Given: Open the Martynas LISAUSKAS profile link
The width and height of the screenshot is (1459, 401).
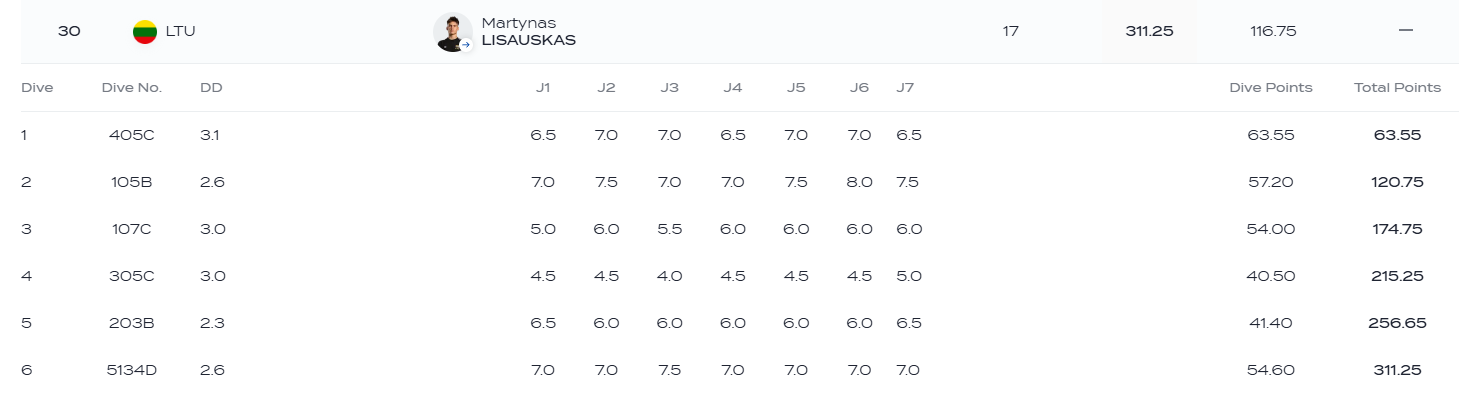Looking at the screenshot, I should pos(528,31).
